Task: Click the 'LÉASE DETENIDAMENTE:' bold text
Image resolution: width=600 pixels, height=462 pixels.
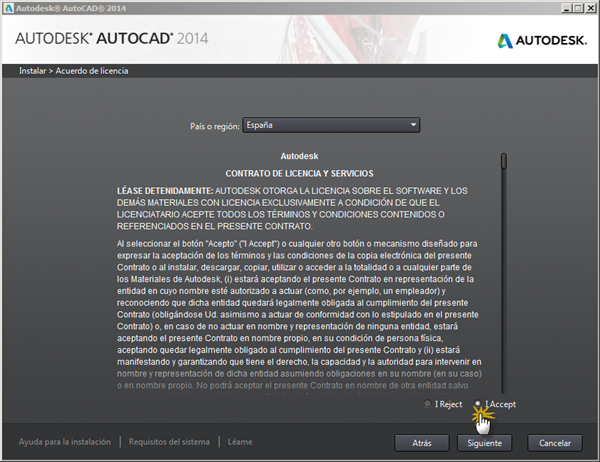Action: tap(165, 191)
